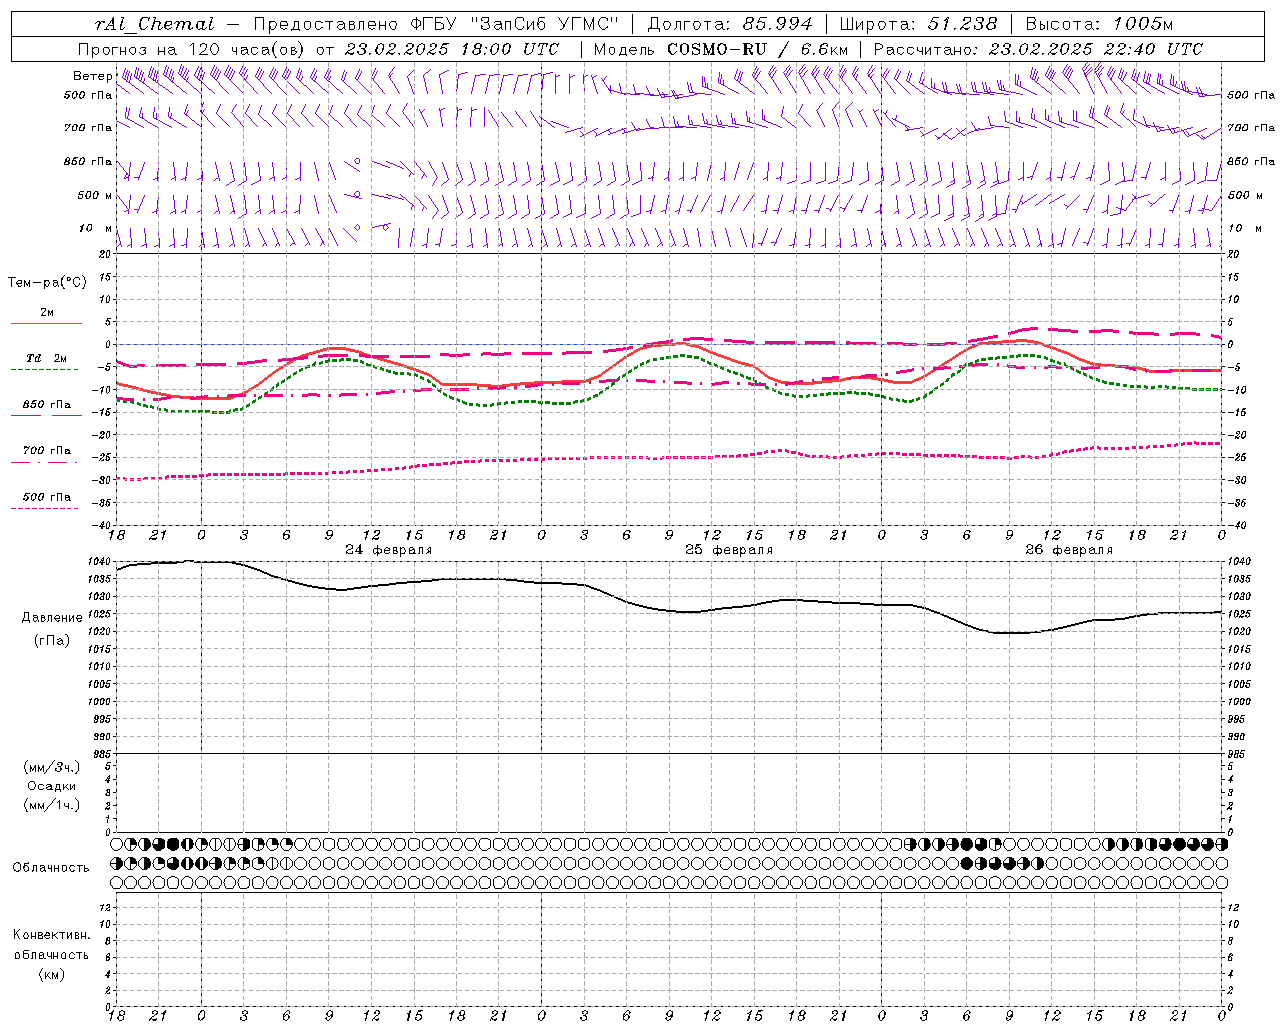
Task: Click the (гПа) unit label under Давление
Action: pyautogui.click(x=52, y=641)
